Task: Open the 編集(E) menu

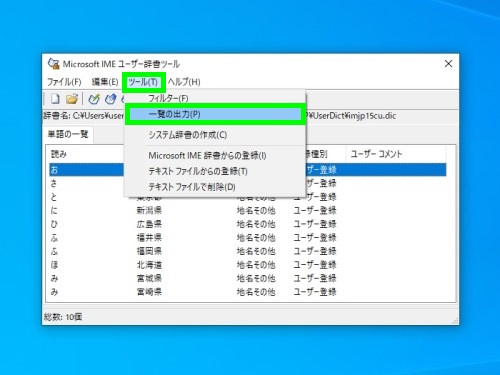Action: [x=105, y=82]
